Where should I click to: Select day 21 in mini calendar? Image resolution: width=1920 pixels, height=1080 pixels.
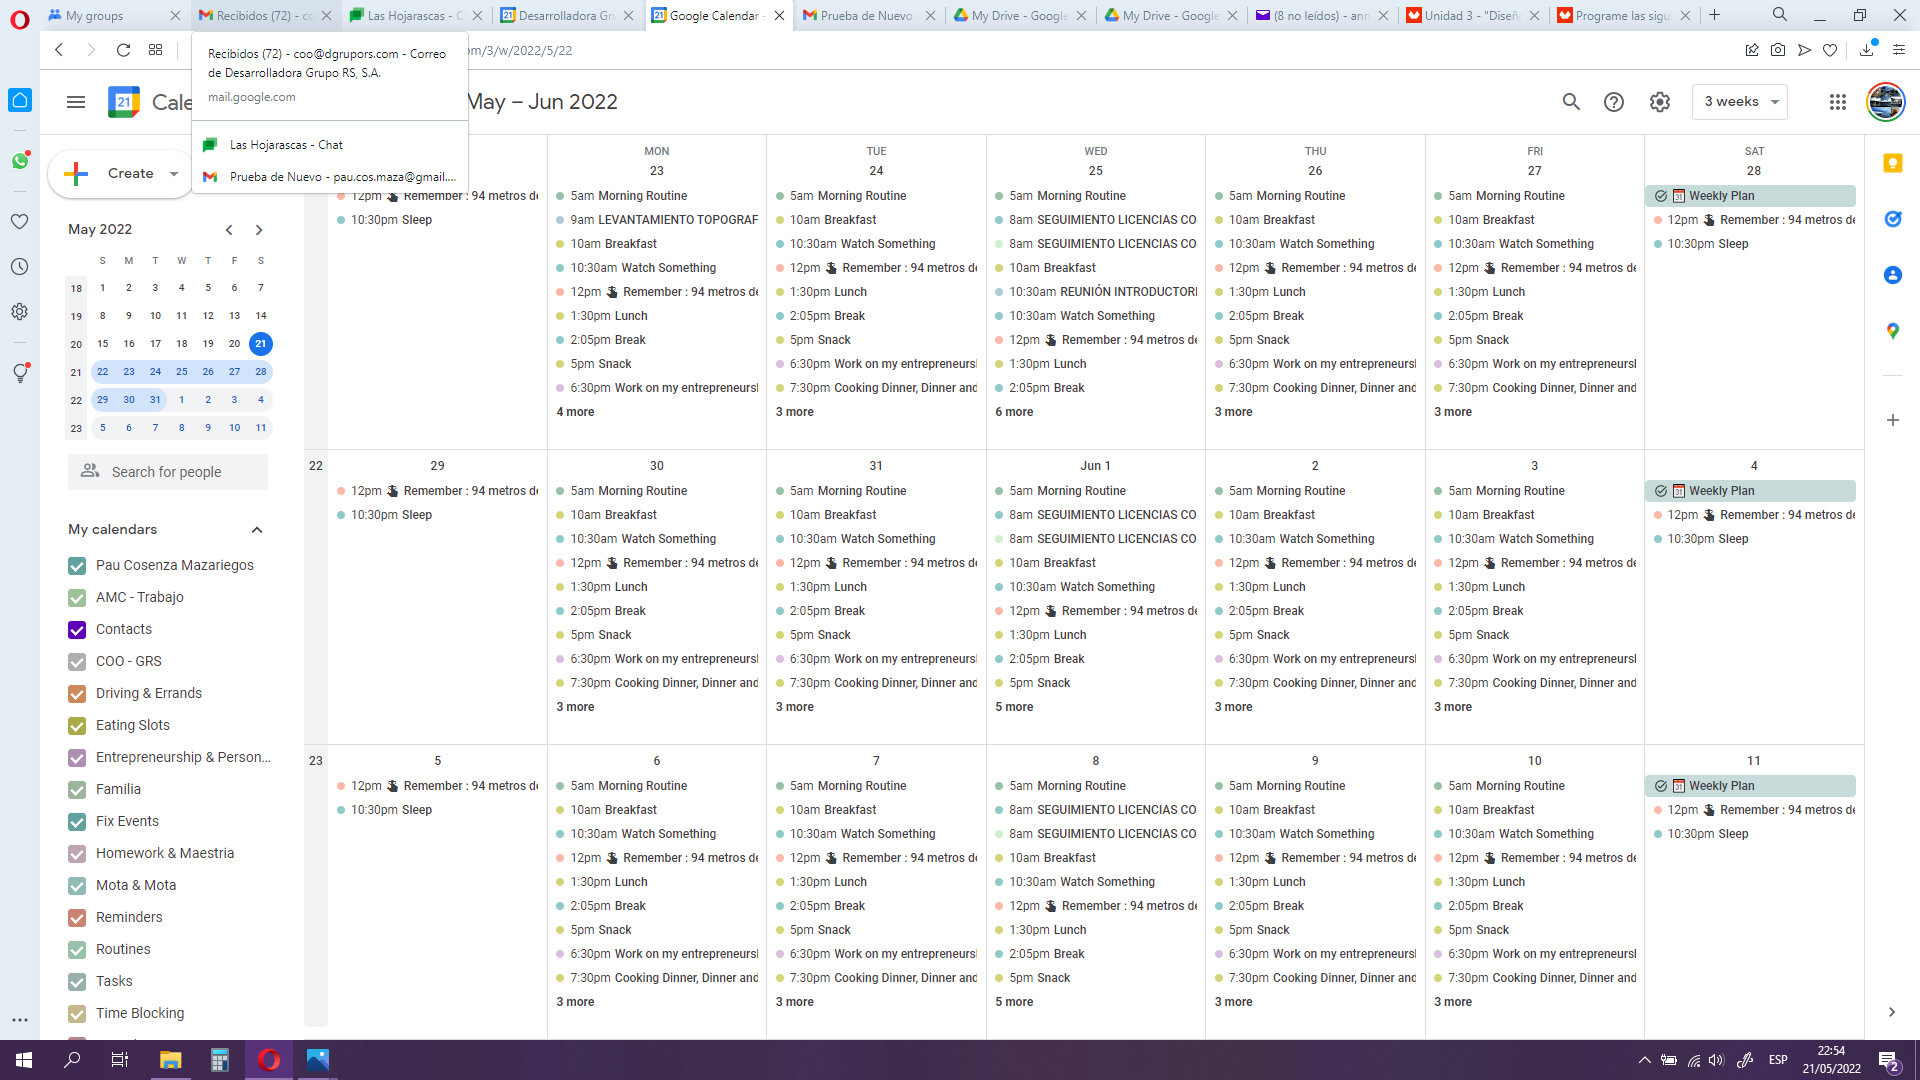tap(261, 344)
